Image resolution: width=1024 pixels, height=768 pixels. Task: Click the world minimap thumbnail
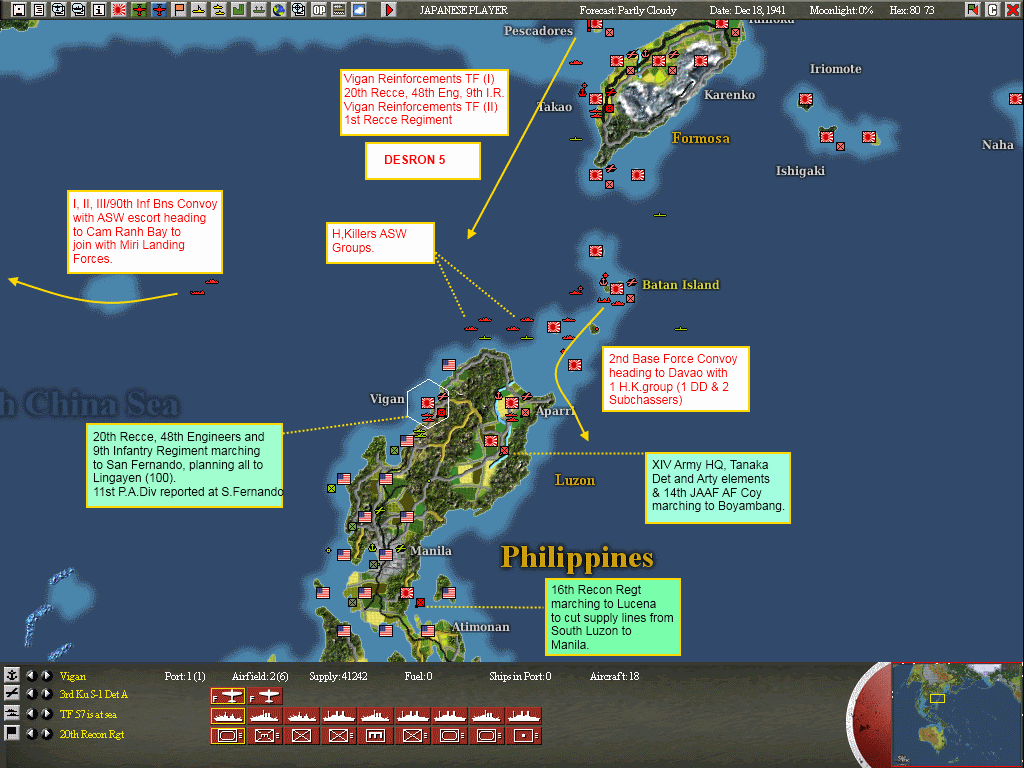point(956,714)
